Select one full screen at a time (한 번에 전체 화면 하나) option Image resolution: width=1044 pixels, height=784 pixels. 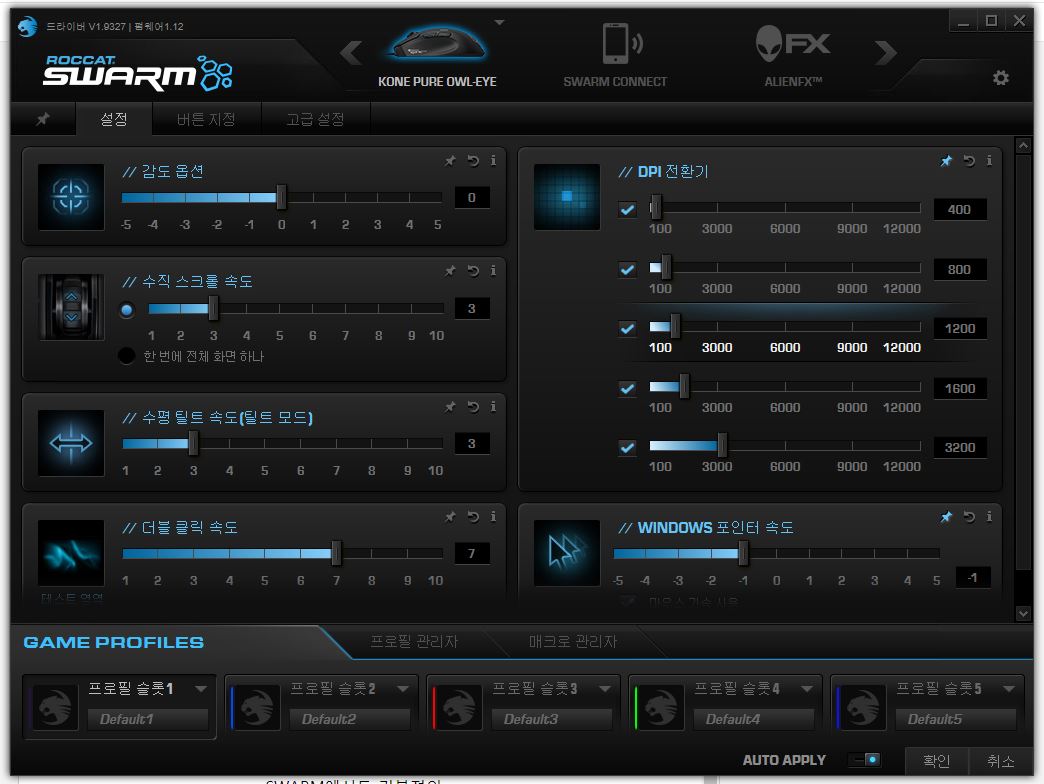click(x=127, y=356)
